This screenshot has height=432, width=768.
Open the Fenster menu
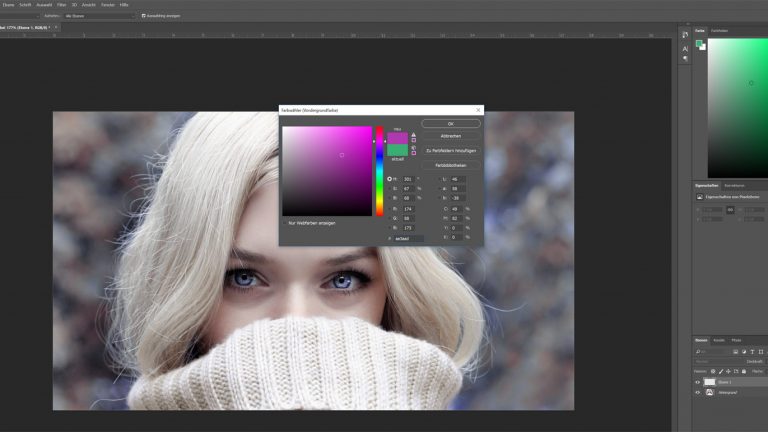pos(106,5)
